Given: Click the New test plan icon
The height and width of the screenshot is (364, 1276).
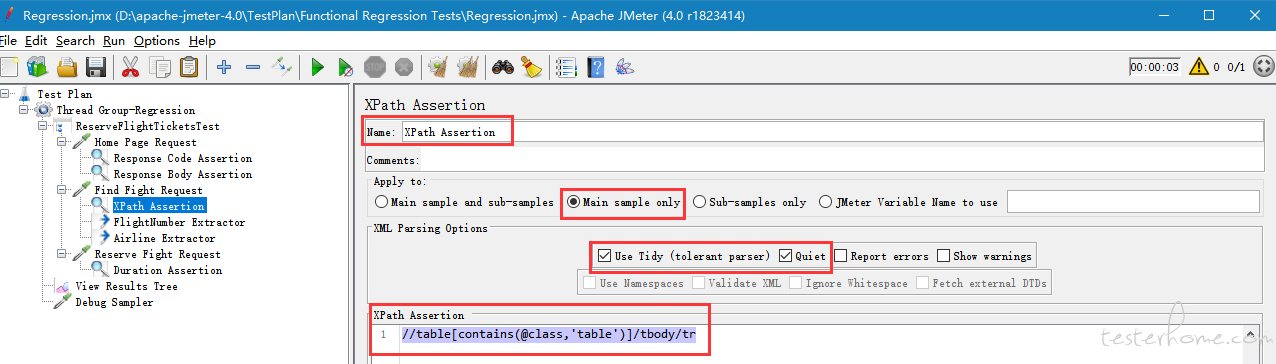Looking at the screenshot, I should (x=9, y=67).
